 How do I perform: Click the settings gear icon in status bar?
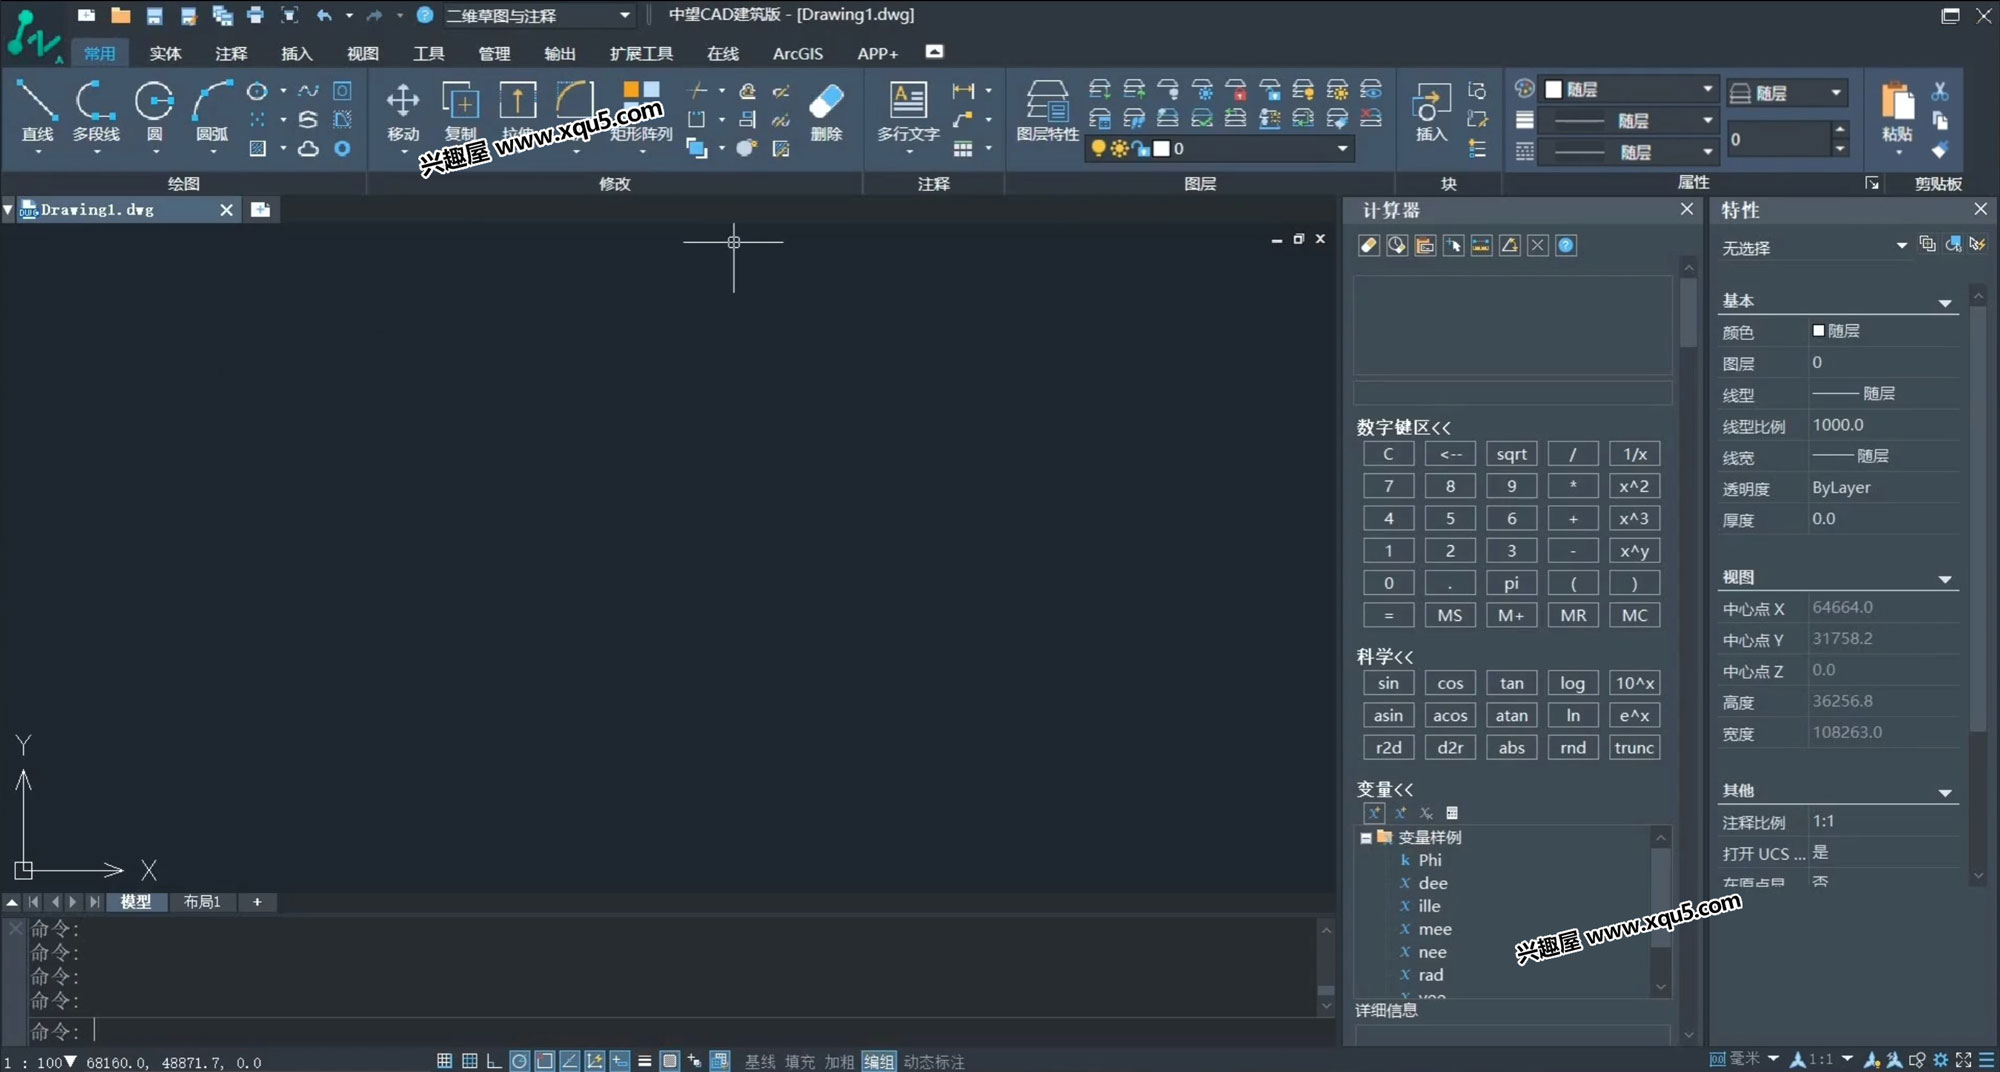coord(1941,1060)
